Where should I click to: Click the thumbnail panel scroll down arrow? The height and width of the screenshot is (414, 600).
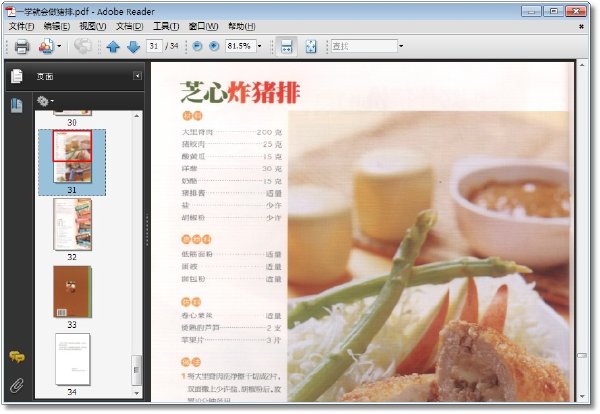click(x=137, y=393)
